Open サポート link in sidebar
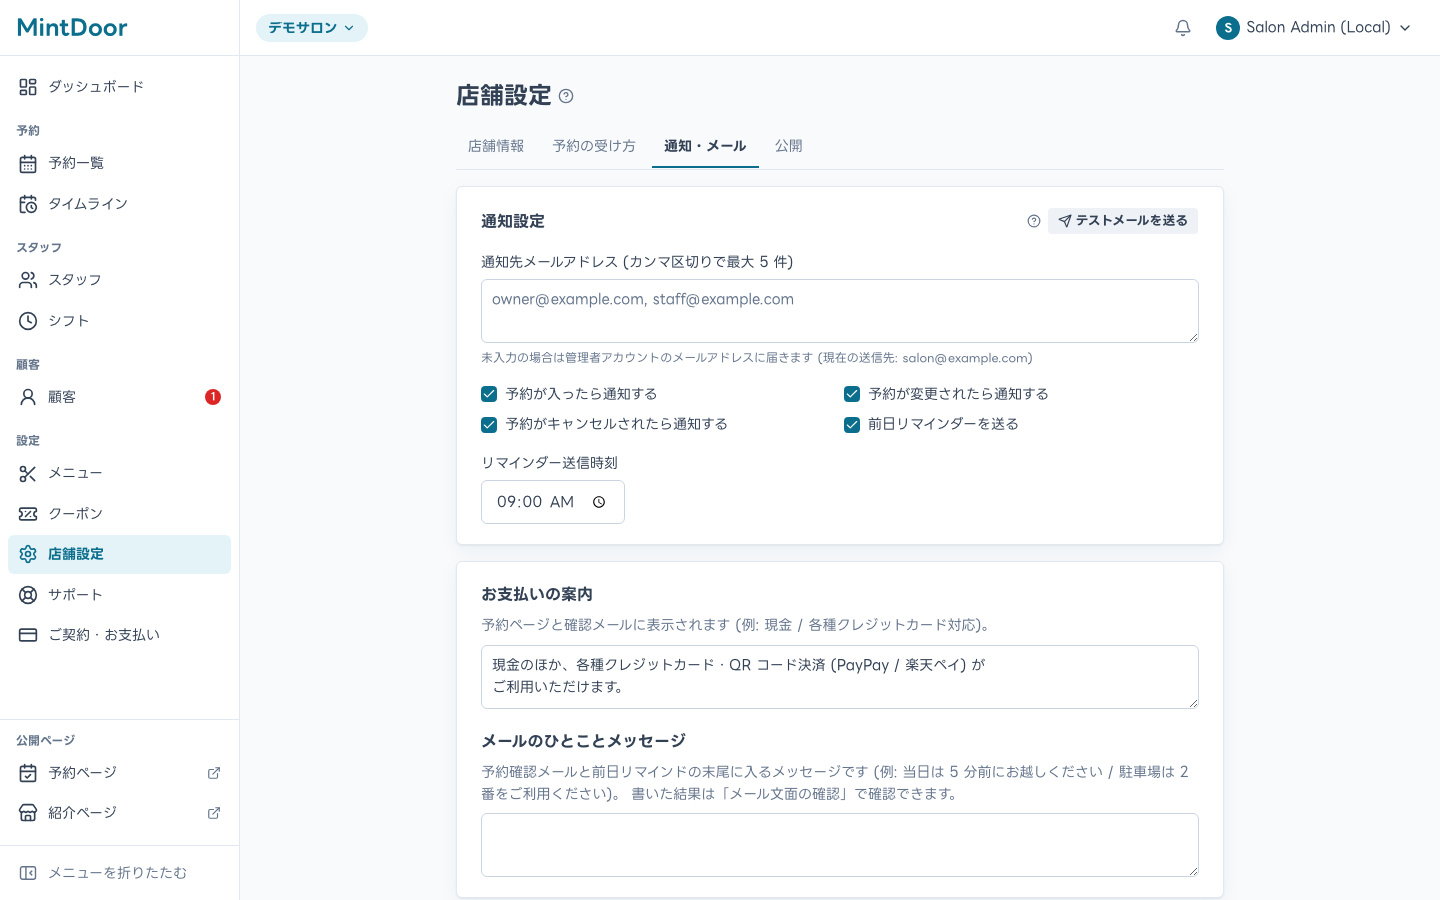The width and height of the screenshot is (1440, 900). tap(119, 595)
